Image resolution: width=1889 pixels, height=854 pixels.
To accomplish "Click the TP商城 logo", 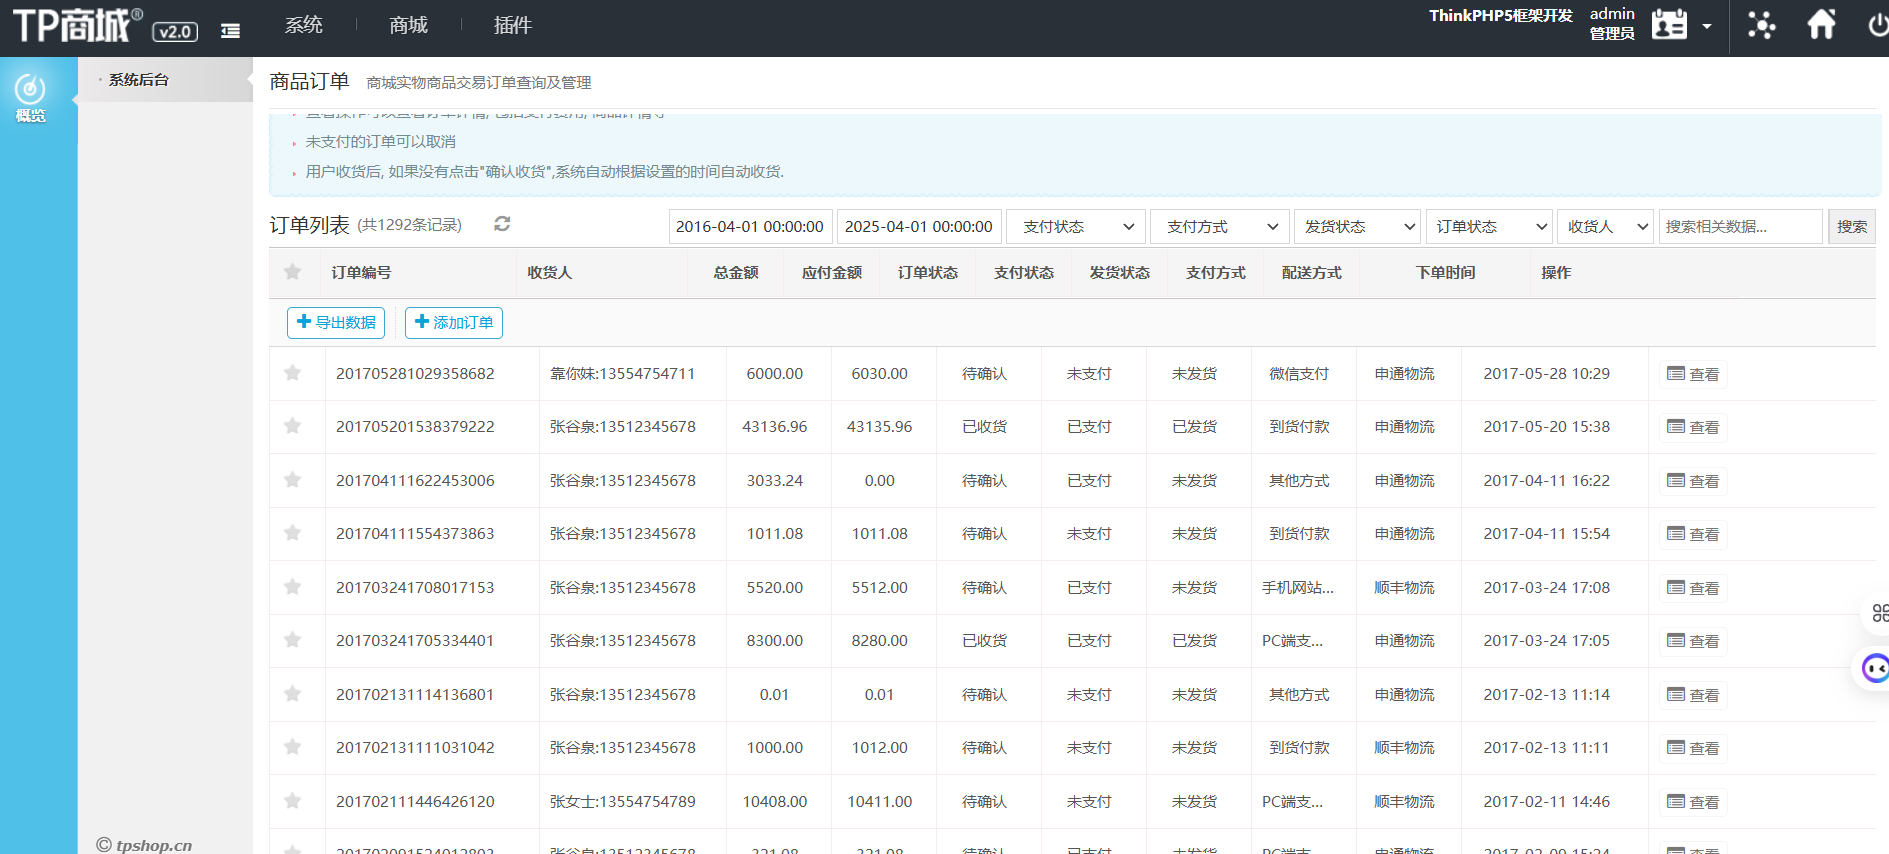I will [x=78, y=25].
